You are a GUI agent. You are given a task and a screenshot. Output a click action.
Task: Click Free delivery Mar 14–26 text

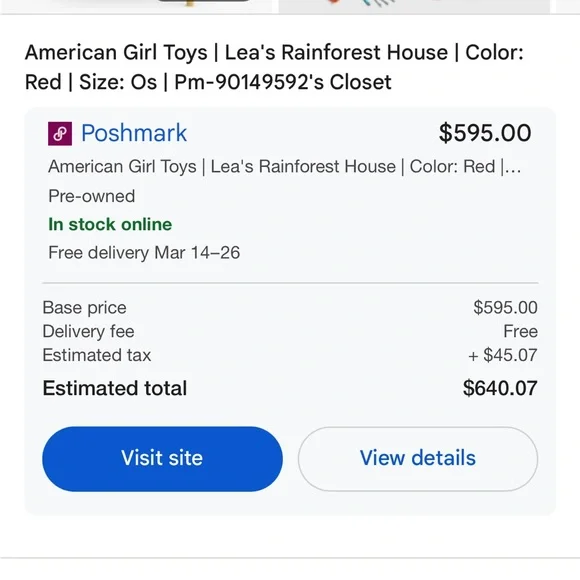click(144, 253)
